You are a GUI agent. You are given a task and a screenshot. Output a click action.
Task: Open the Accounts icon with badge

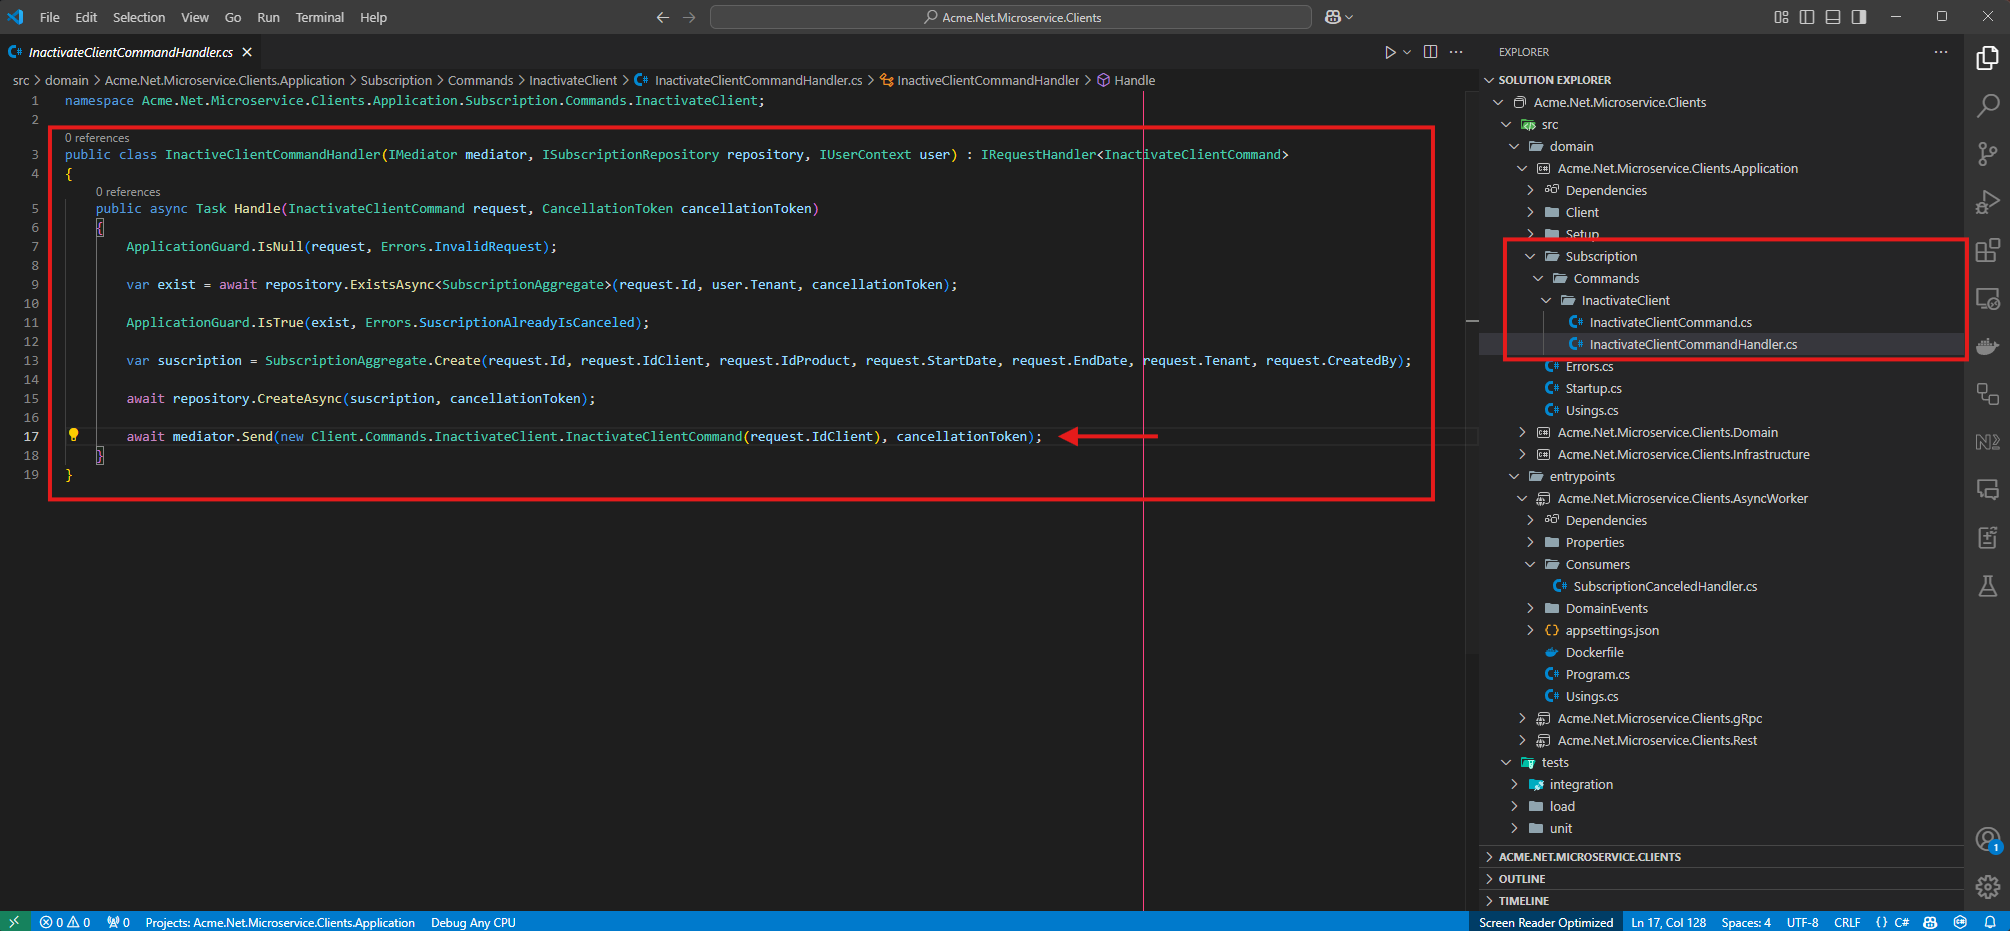click(1987, 840)
